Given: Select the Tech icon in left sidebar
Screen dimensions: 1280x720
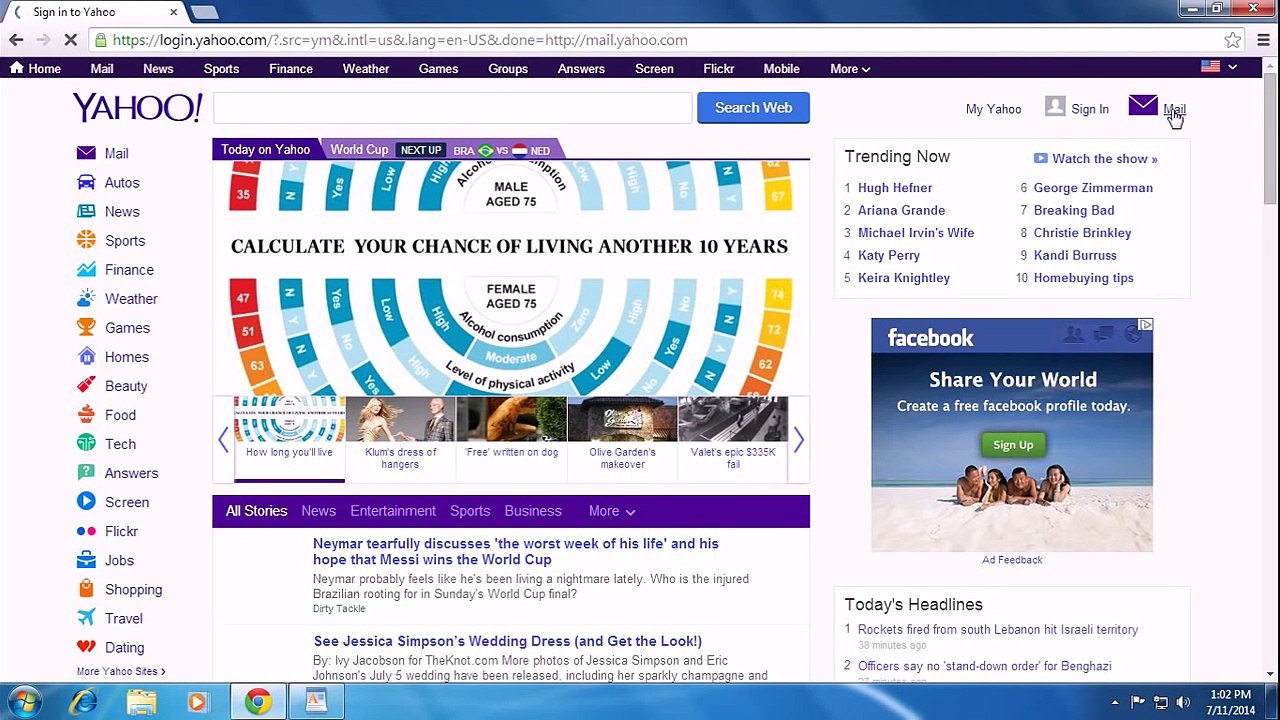Looking at the screenshot, I should click(x=86, y=443).
